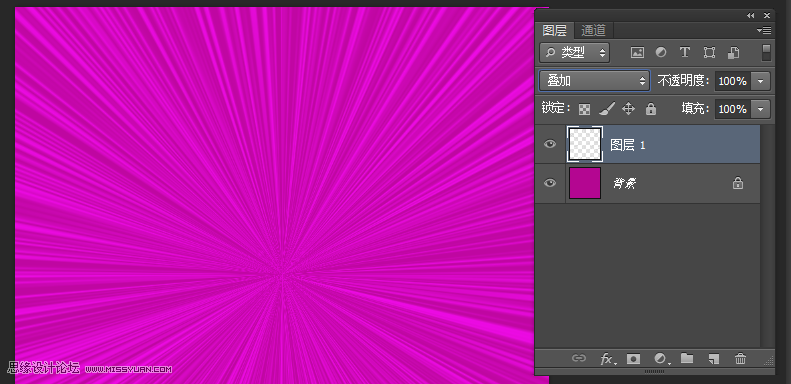791x384 pixels.
Task: Click the panel bottom resize grip
Action: pyautogui.click(x=654, y=371)
